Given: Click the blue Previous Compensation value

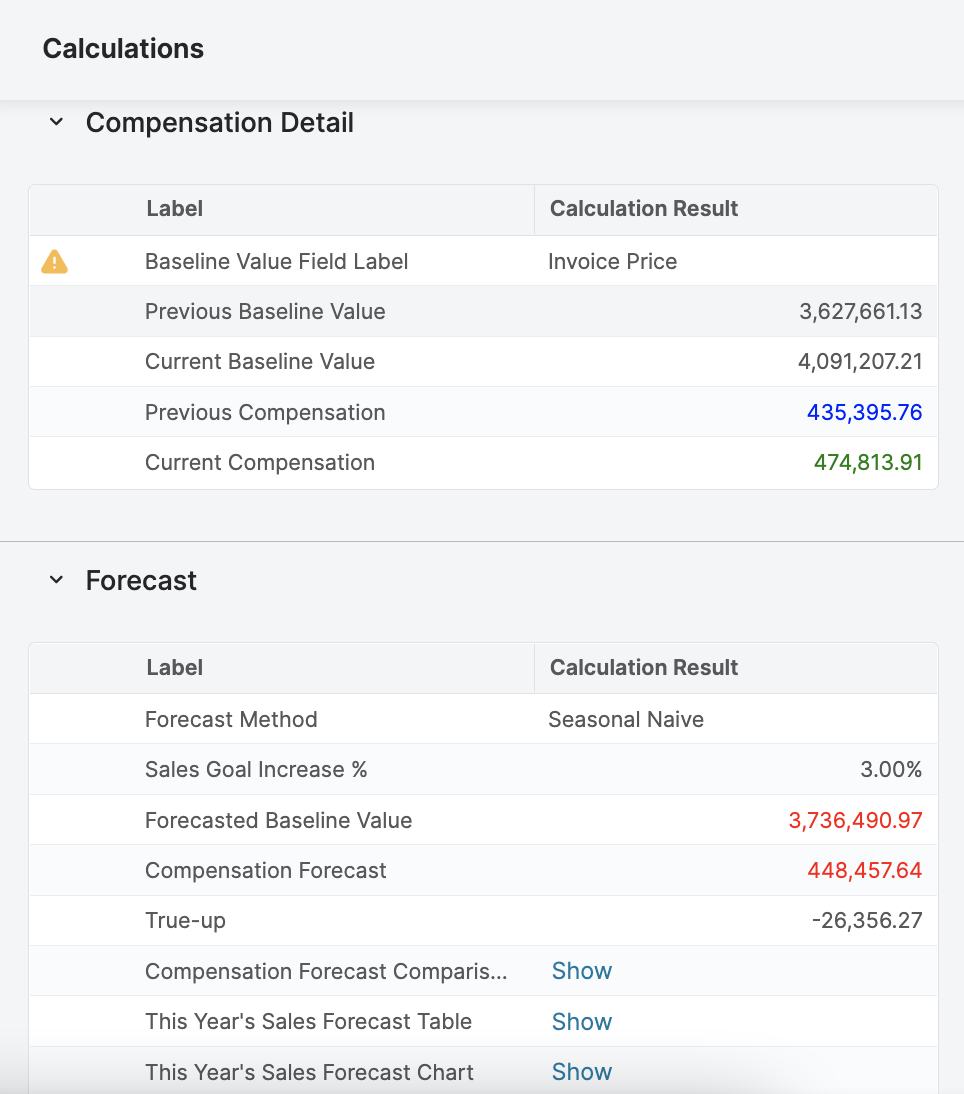Looking at the screenshot, I should tap(864, 413).
